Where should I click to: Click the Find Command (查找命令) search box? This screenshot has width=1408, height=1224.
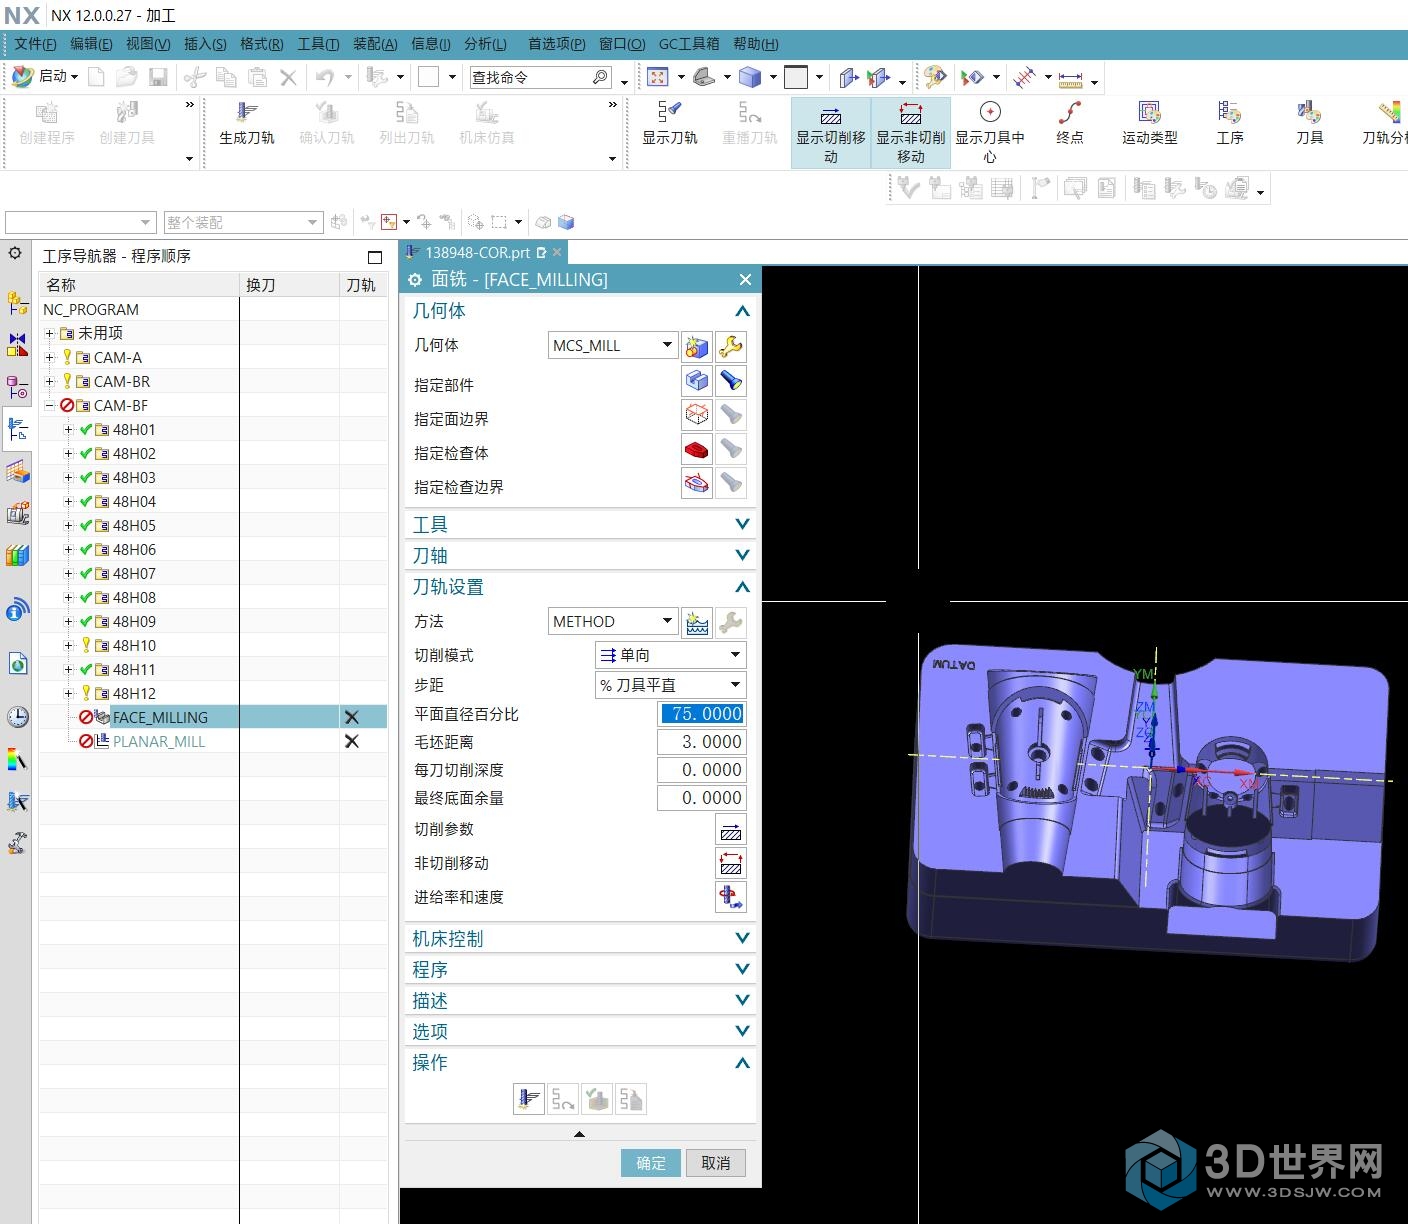(x=540, y=77)
